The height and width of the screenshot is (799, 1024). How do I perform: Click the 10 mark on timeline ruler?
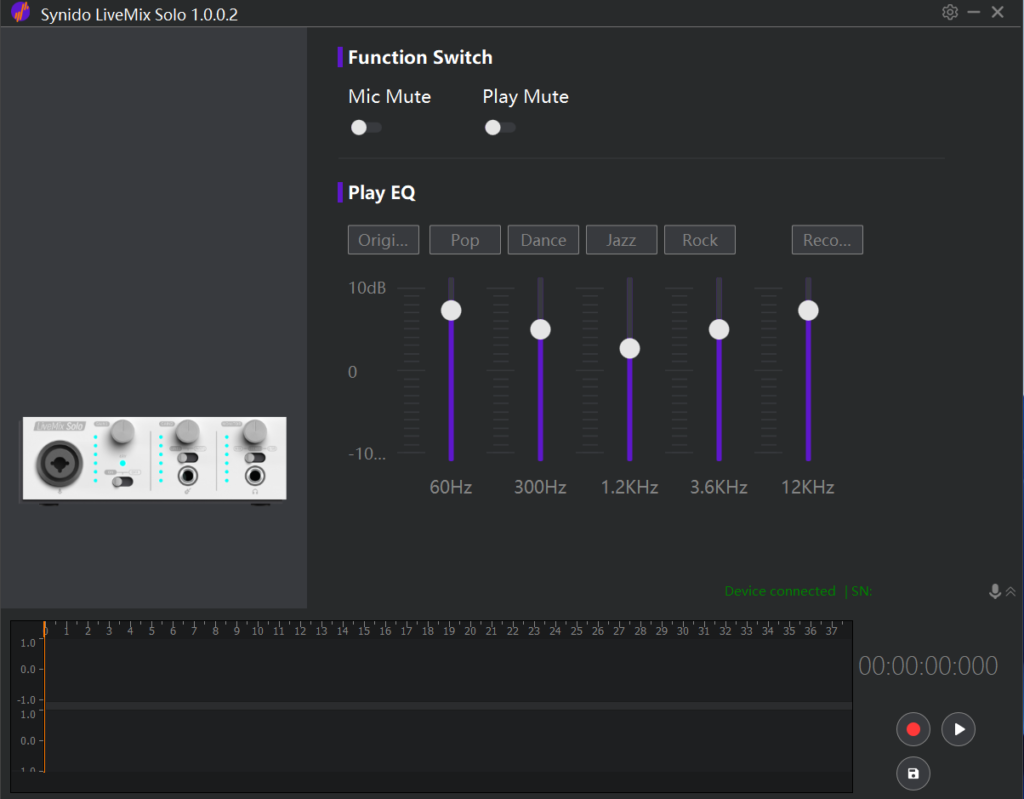(x=257, y=631)
